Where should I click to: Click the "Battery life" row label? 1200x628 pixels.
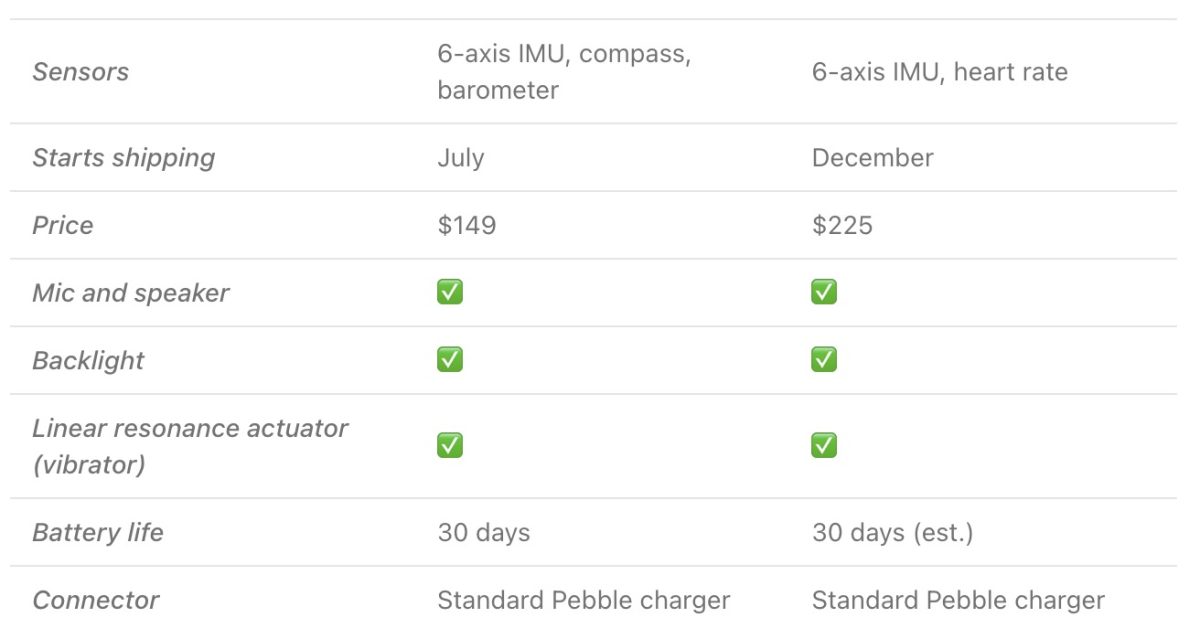pos(97,532)
